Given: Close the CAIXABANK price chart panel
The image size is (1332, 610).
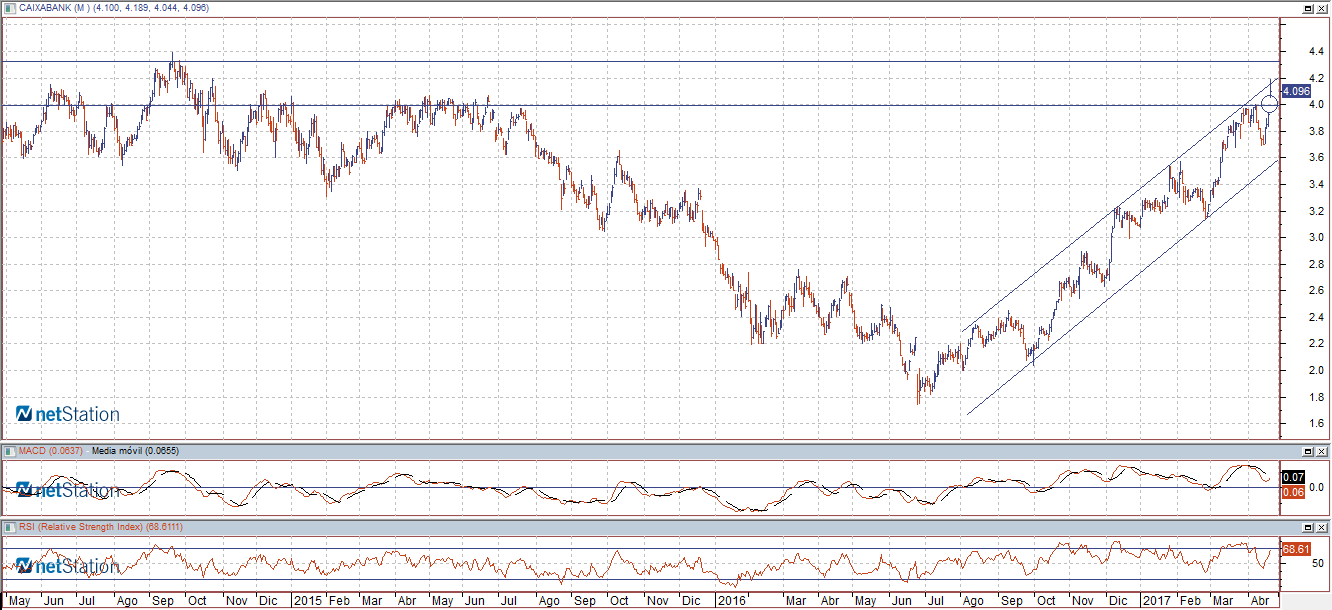Looking at the screenshot, I should [x=1321, y=8].
